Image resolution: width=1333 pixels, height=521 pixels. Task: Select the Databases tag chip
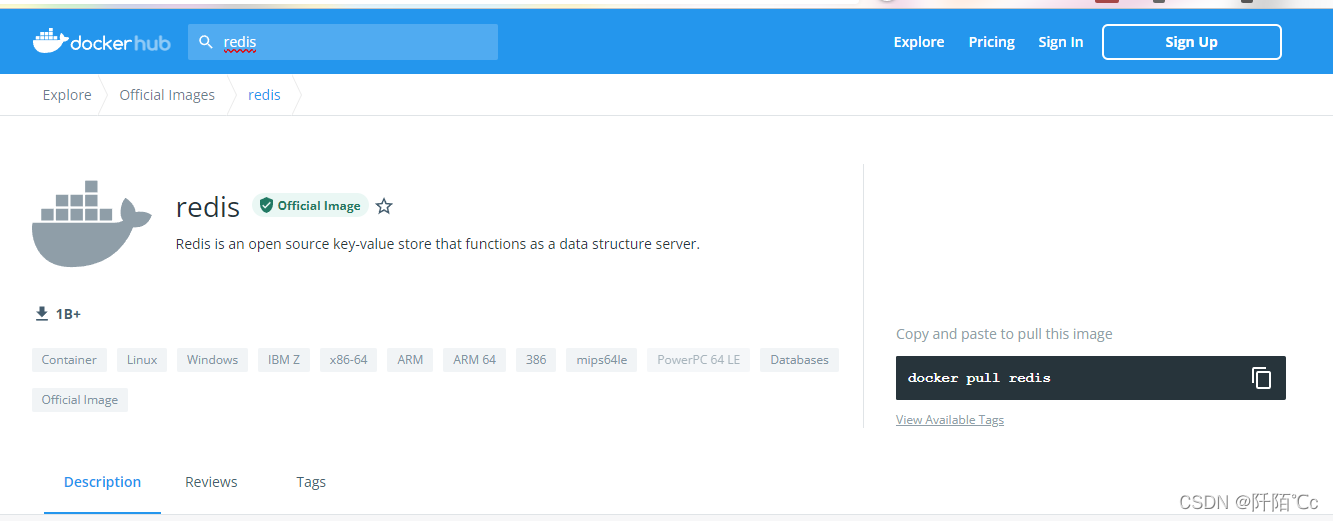coord(799,360)
